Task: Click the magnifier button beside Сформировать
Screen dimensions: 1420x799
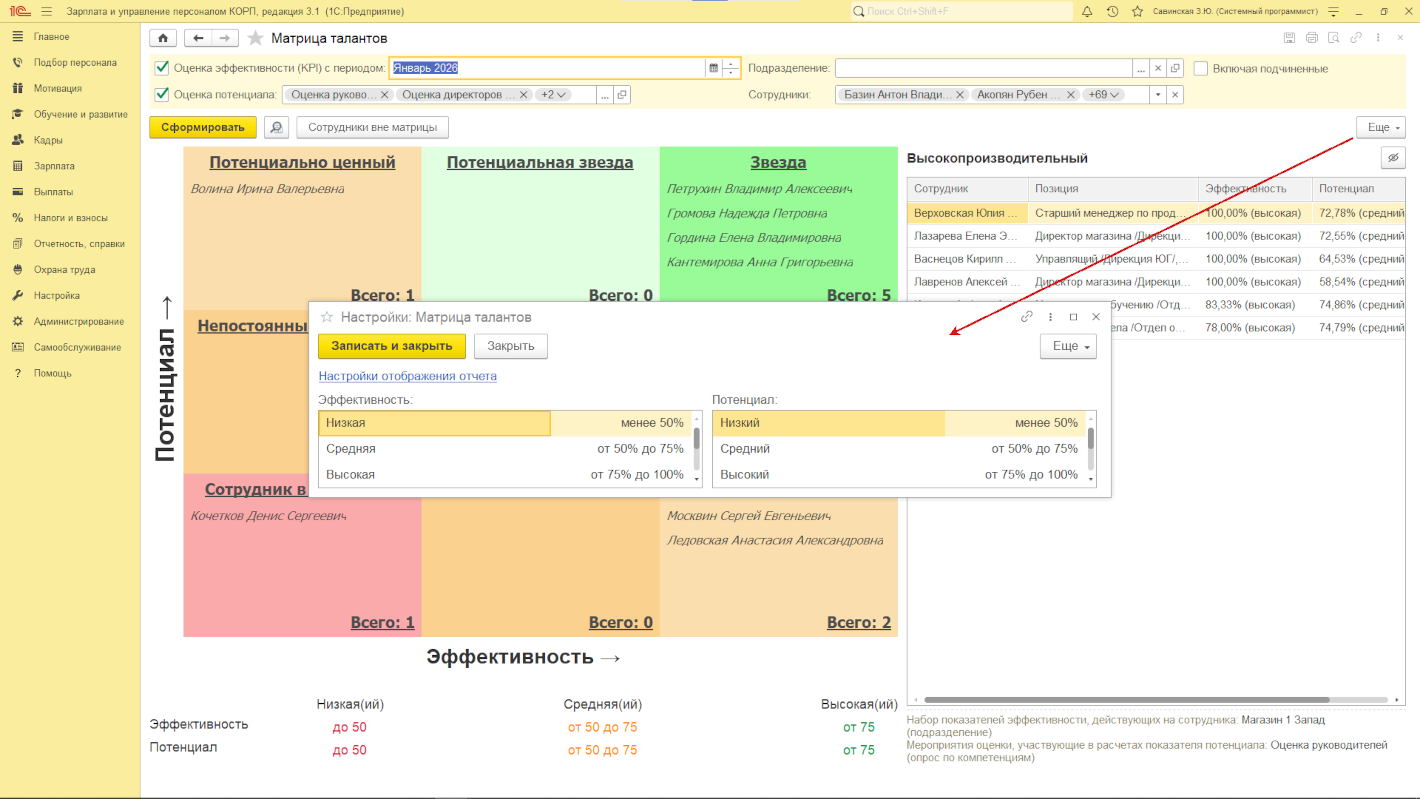Action: pyautogui.click(x=276, y=128)
